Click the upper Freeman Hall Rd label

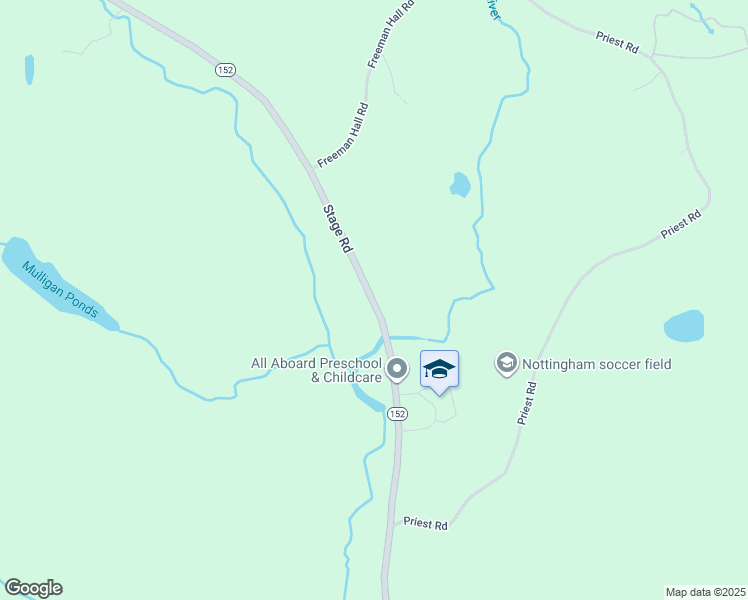391,33
